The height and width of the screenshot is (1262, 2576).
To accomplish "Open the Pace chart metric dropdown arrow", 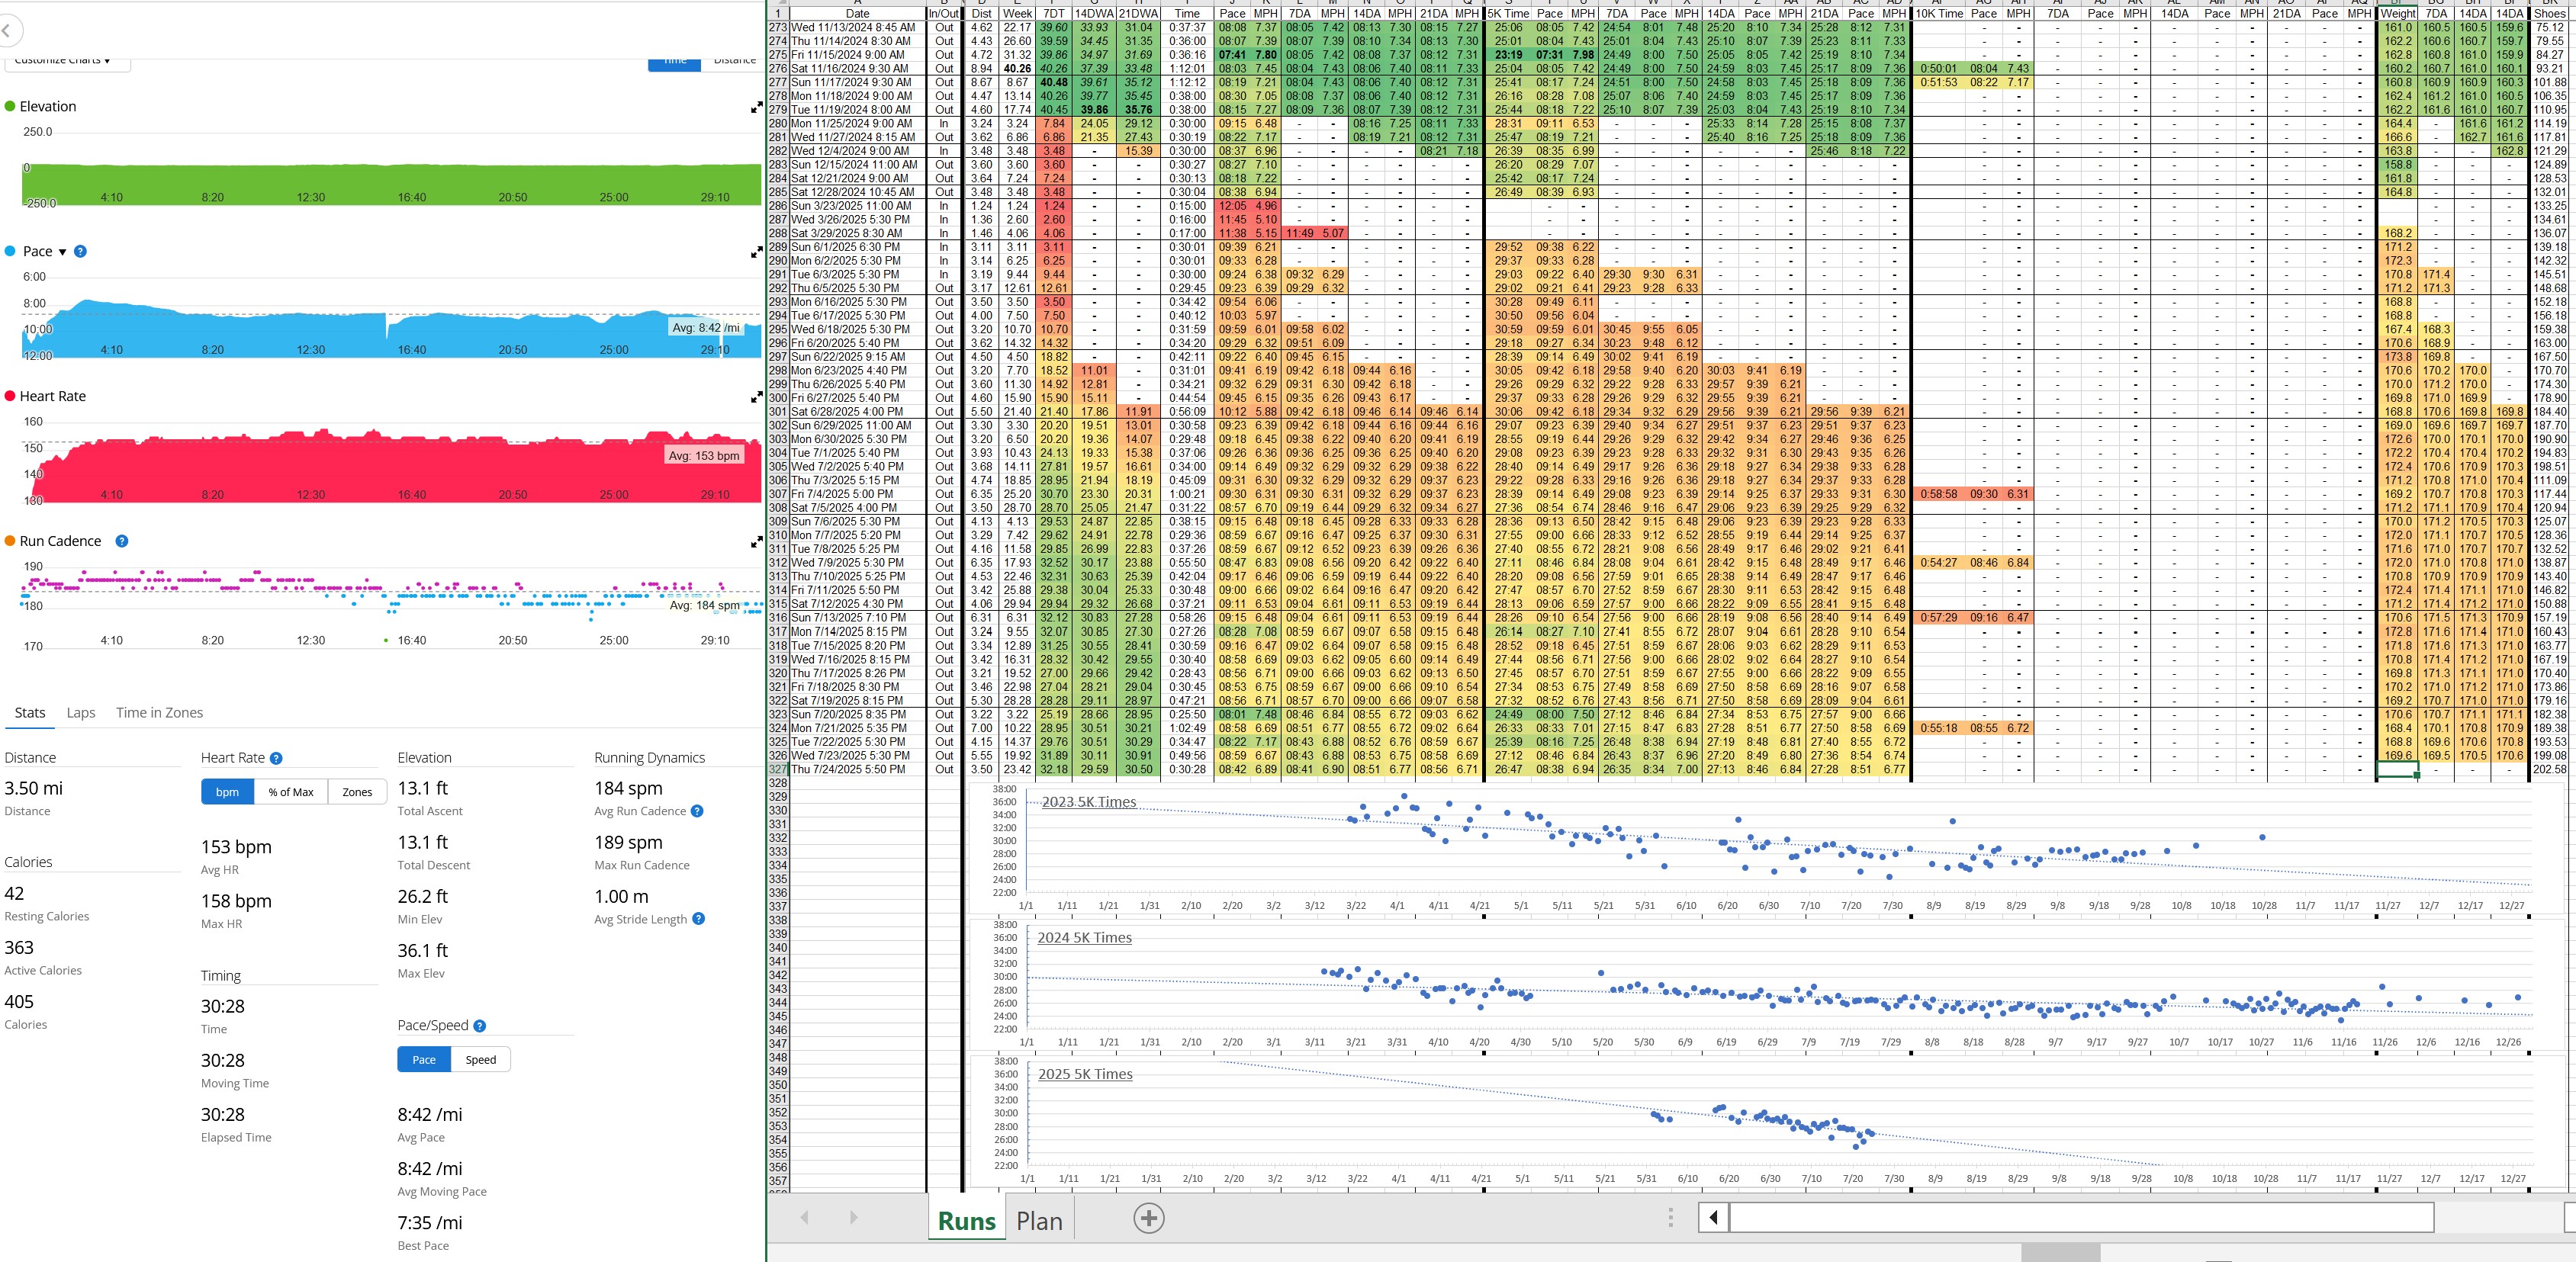I will click(x=63, y=252).
